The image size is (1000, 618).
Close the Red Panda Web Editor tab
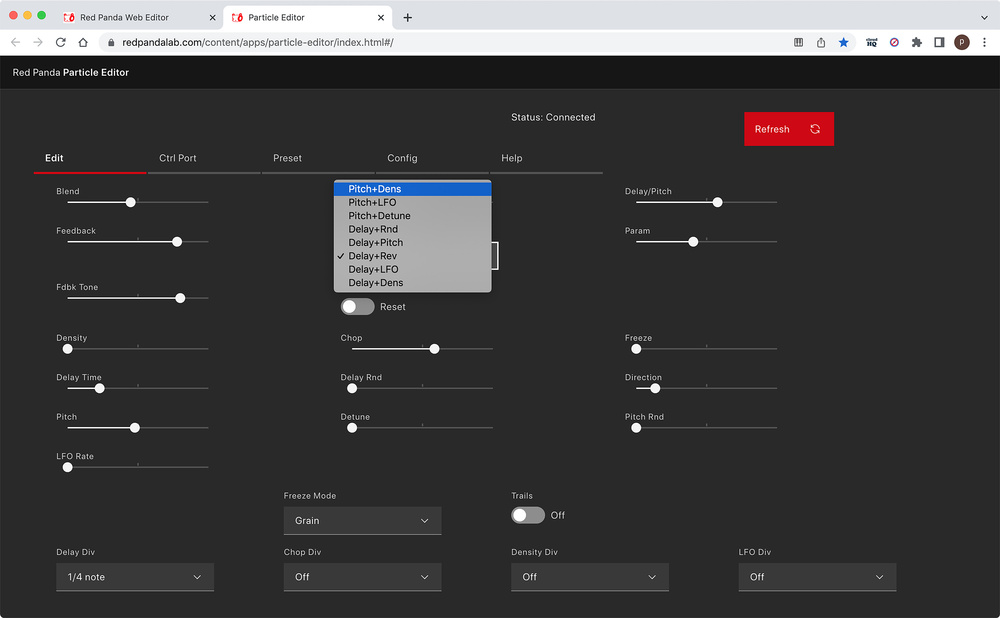pos(212,17)
